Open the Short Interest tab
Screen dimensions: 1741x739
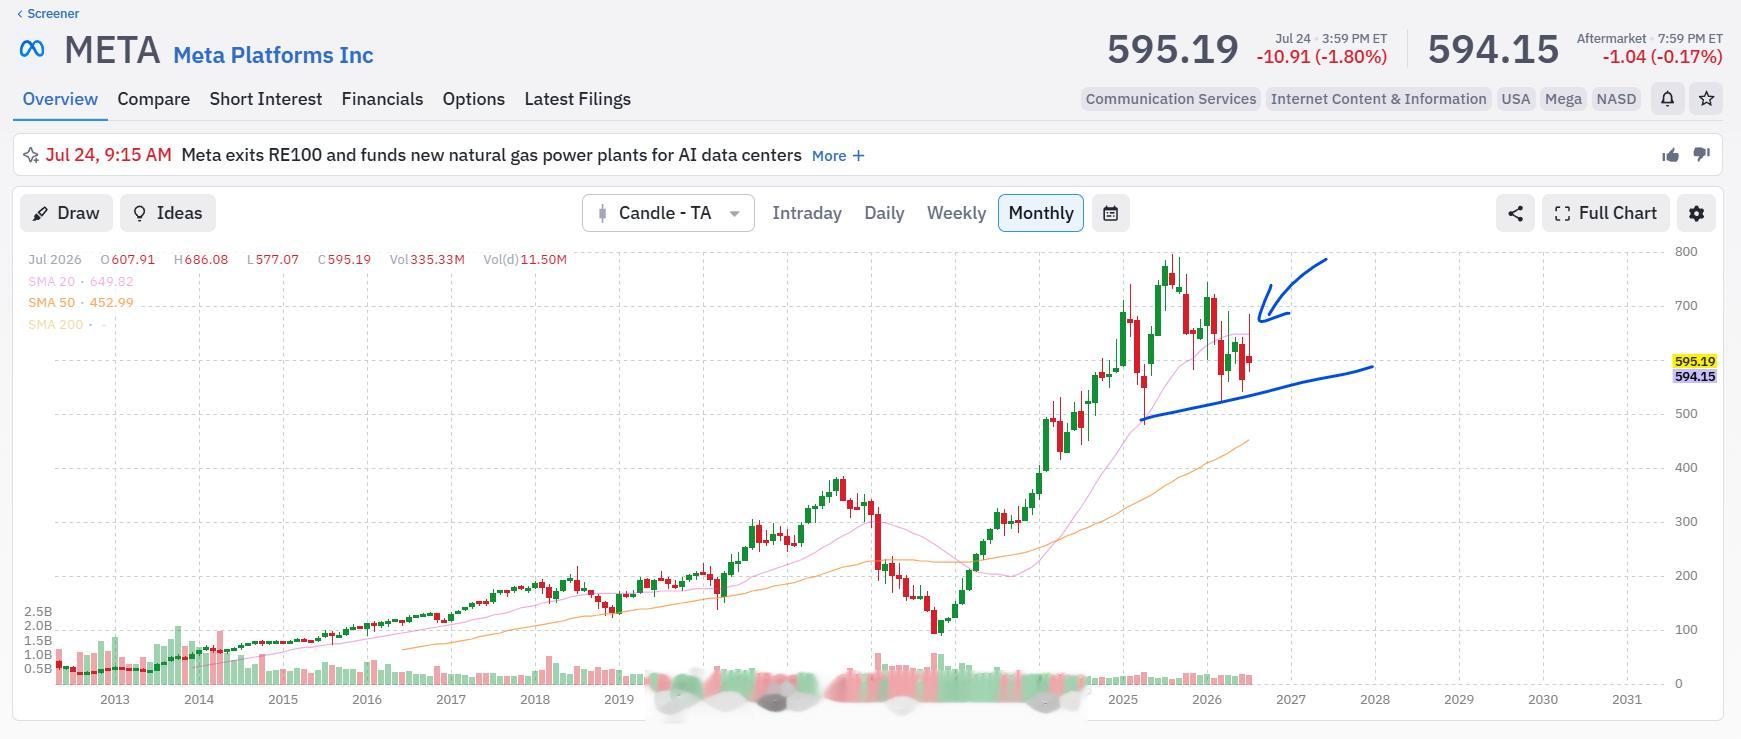tap(266, 99)
